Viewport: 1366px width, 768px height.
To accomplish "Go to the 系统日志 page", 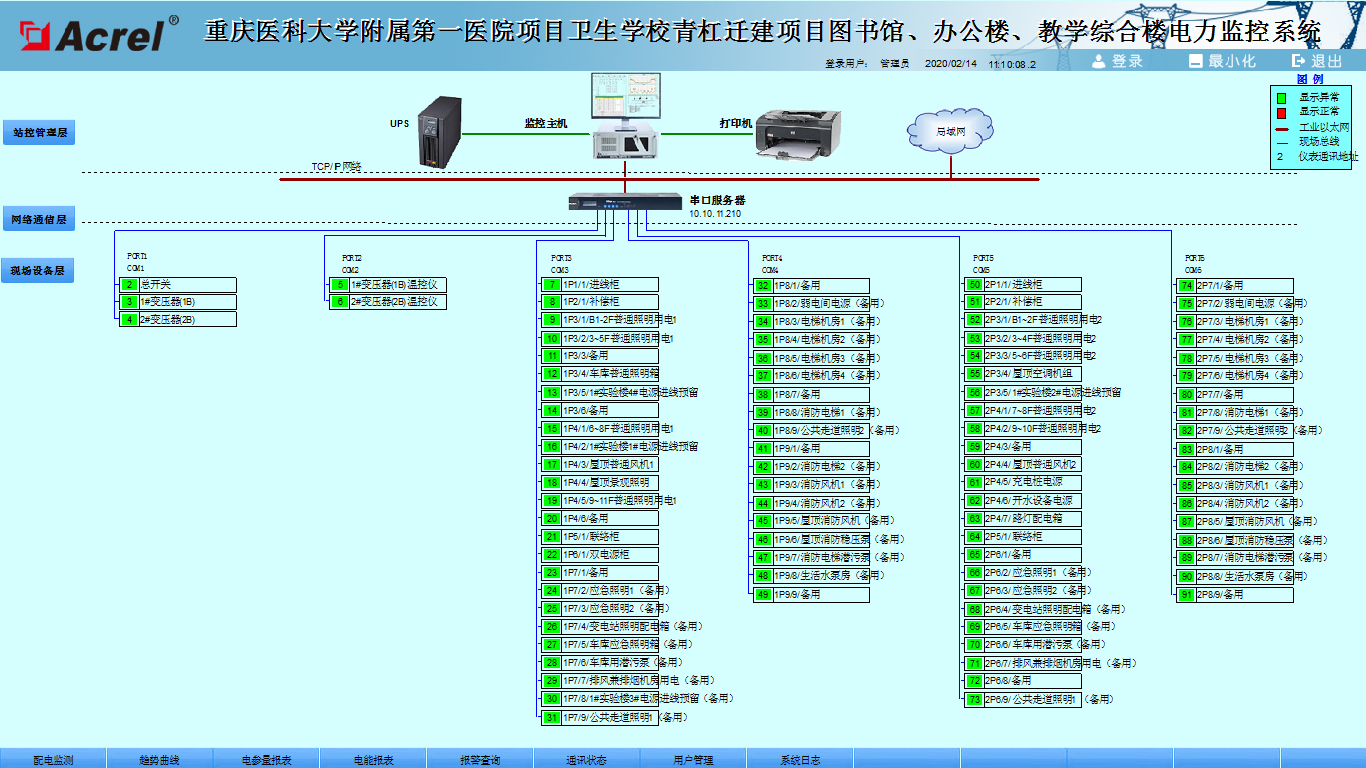I will coord(800,759).
